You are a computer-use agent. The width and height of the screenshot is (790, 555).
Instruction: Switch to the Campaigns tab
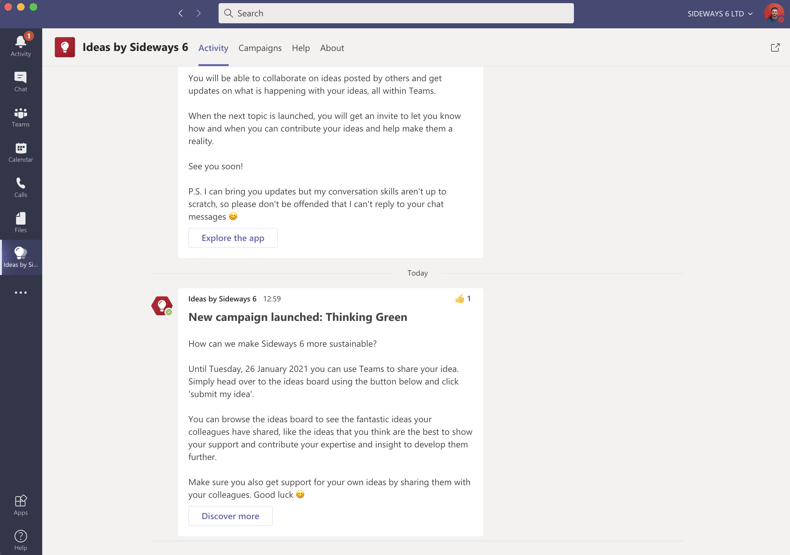point(260,48)
